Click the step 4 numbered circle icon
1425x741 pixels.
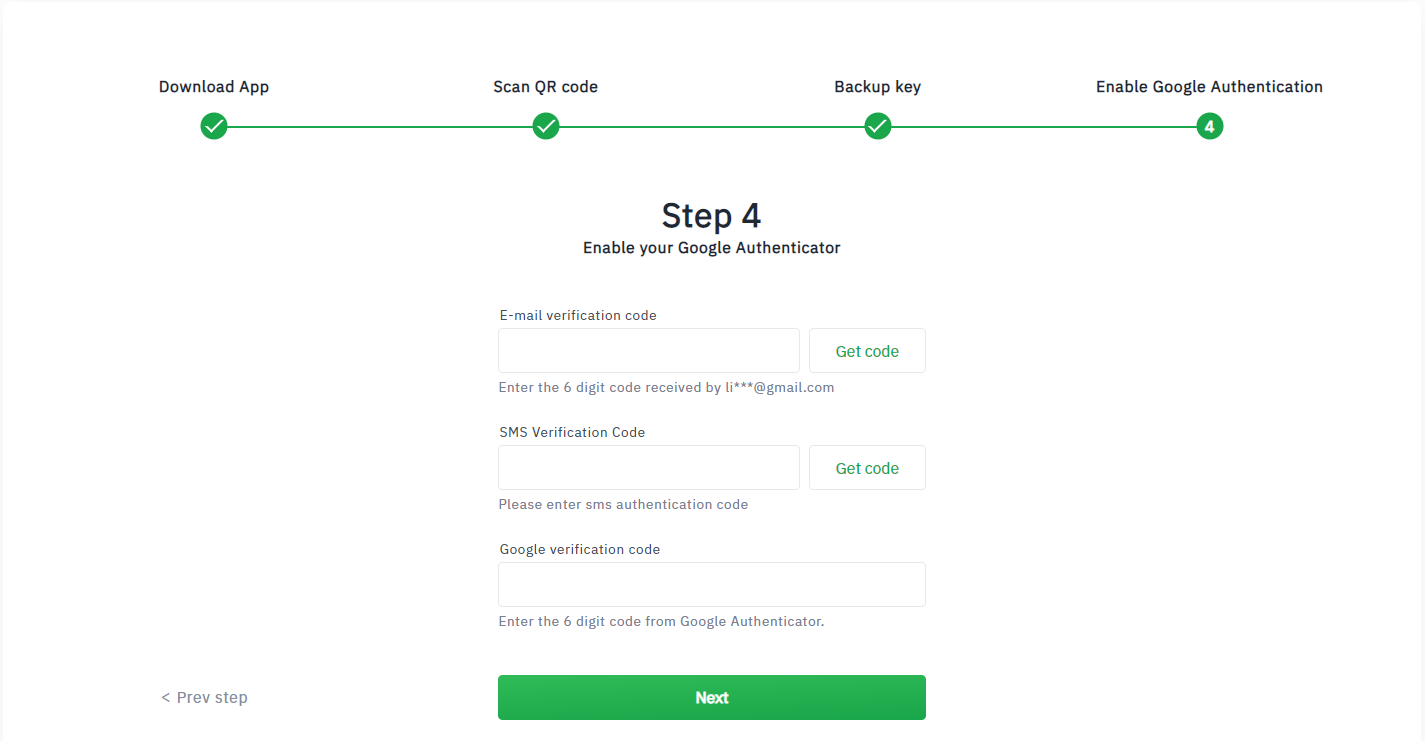1210,127
